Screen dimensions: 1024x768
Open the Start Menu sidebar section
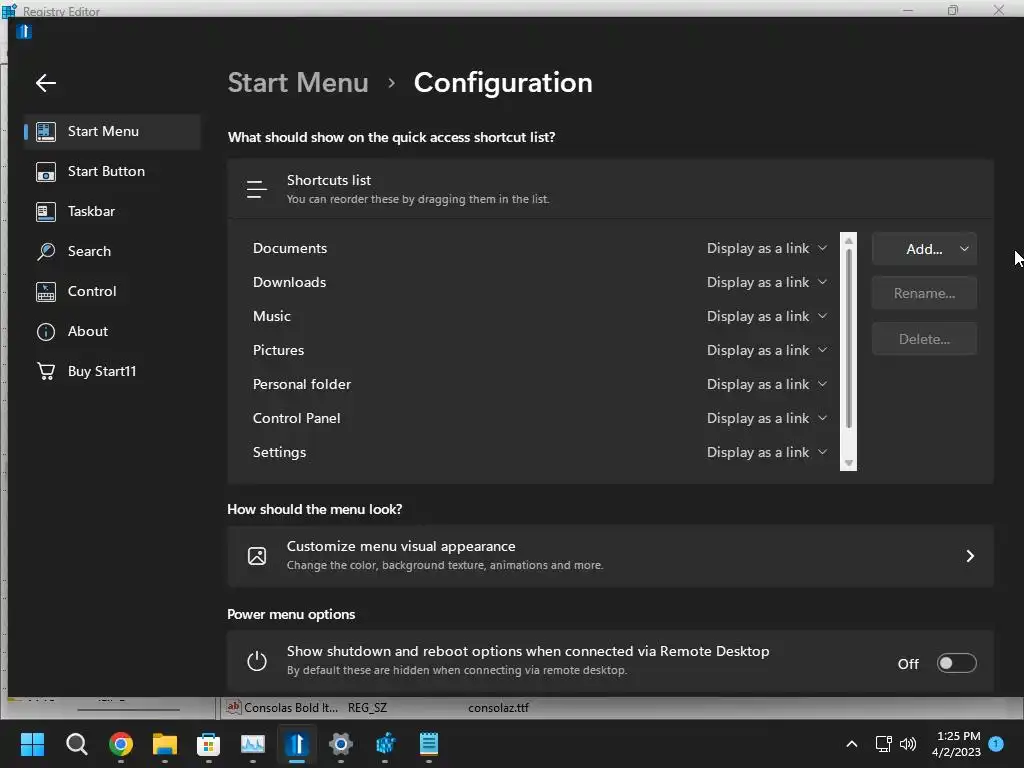point(112,131)
